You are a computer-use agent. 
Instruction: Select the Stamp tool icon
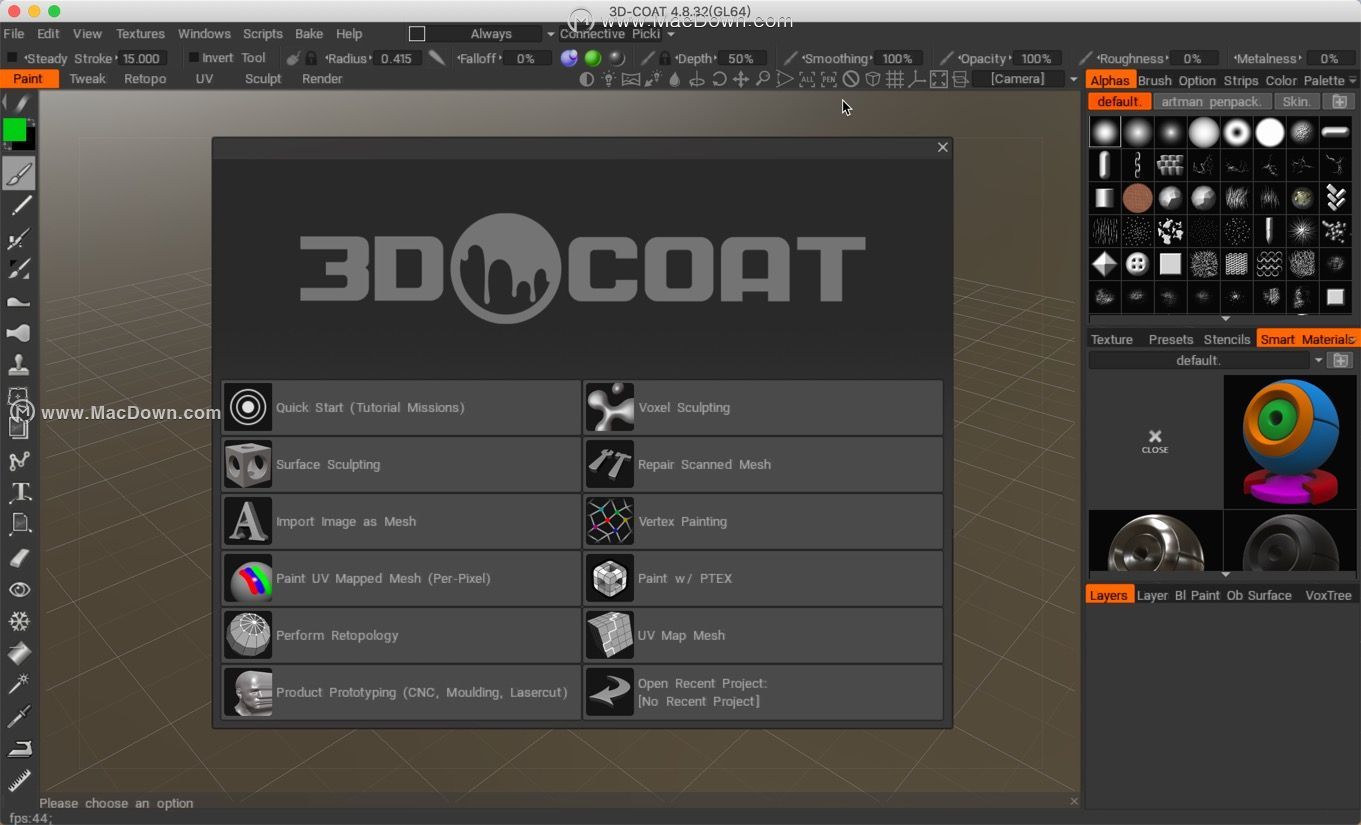point(19,365)
